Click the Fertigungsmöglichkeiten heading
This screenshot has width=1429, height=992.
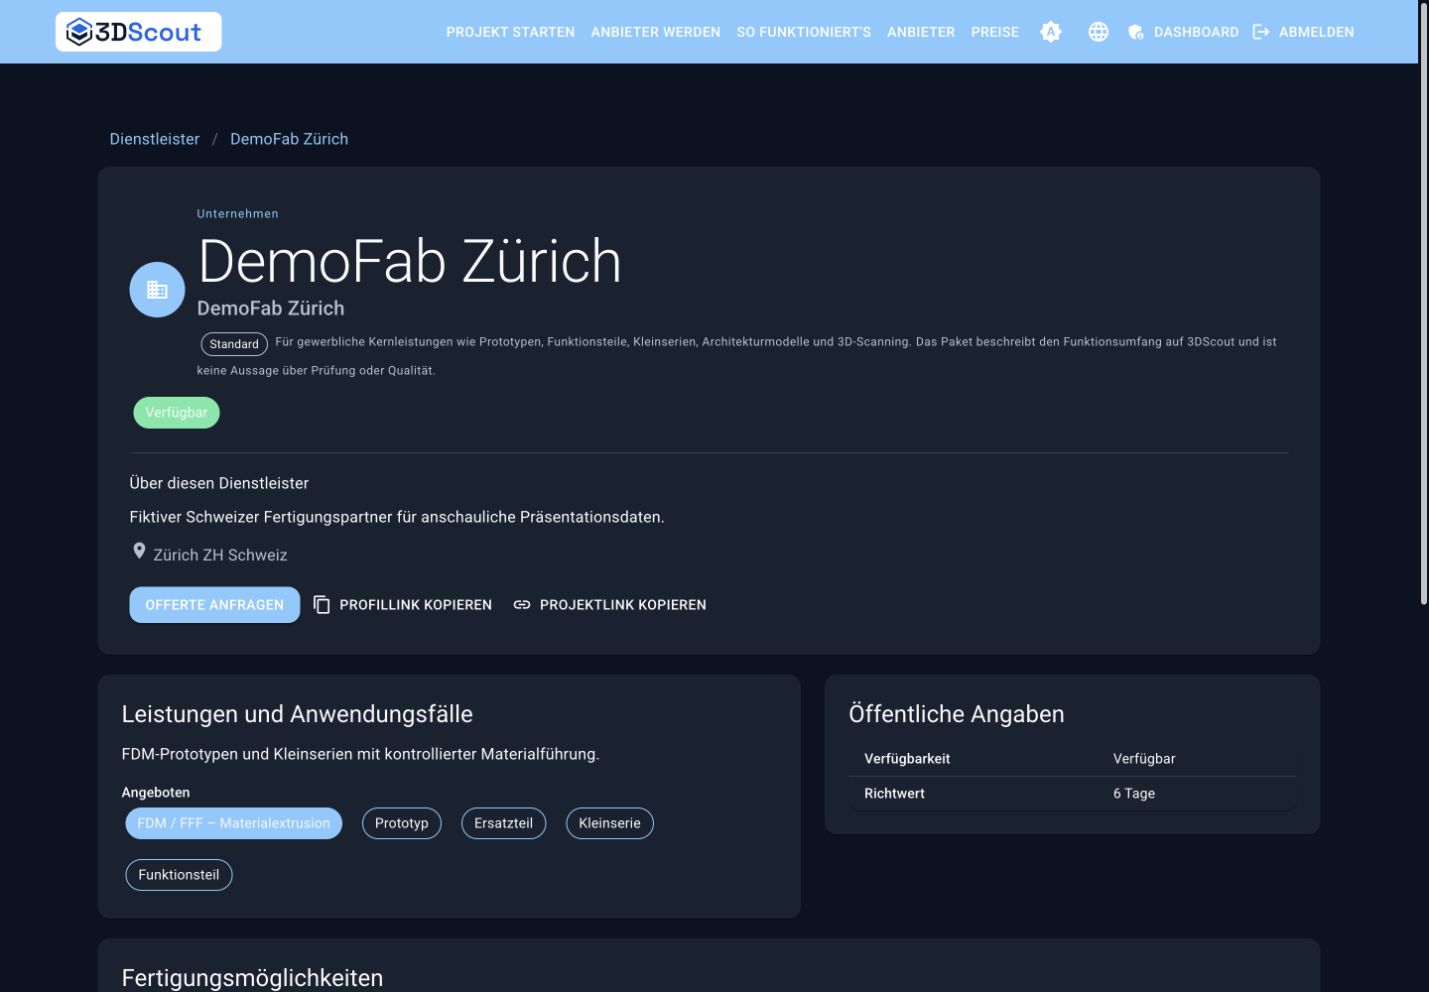tap(252, 978)
